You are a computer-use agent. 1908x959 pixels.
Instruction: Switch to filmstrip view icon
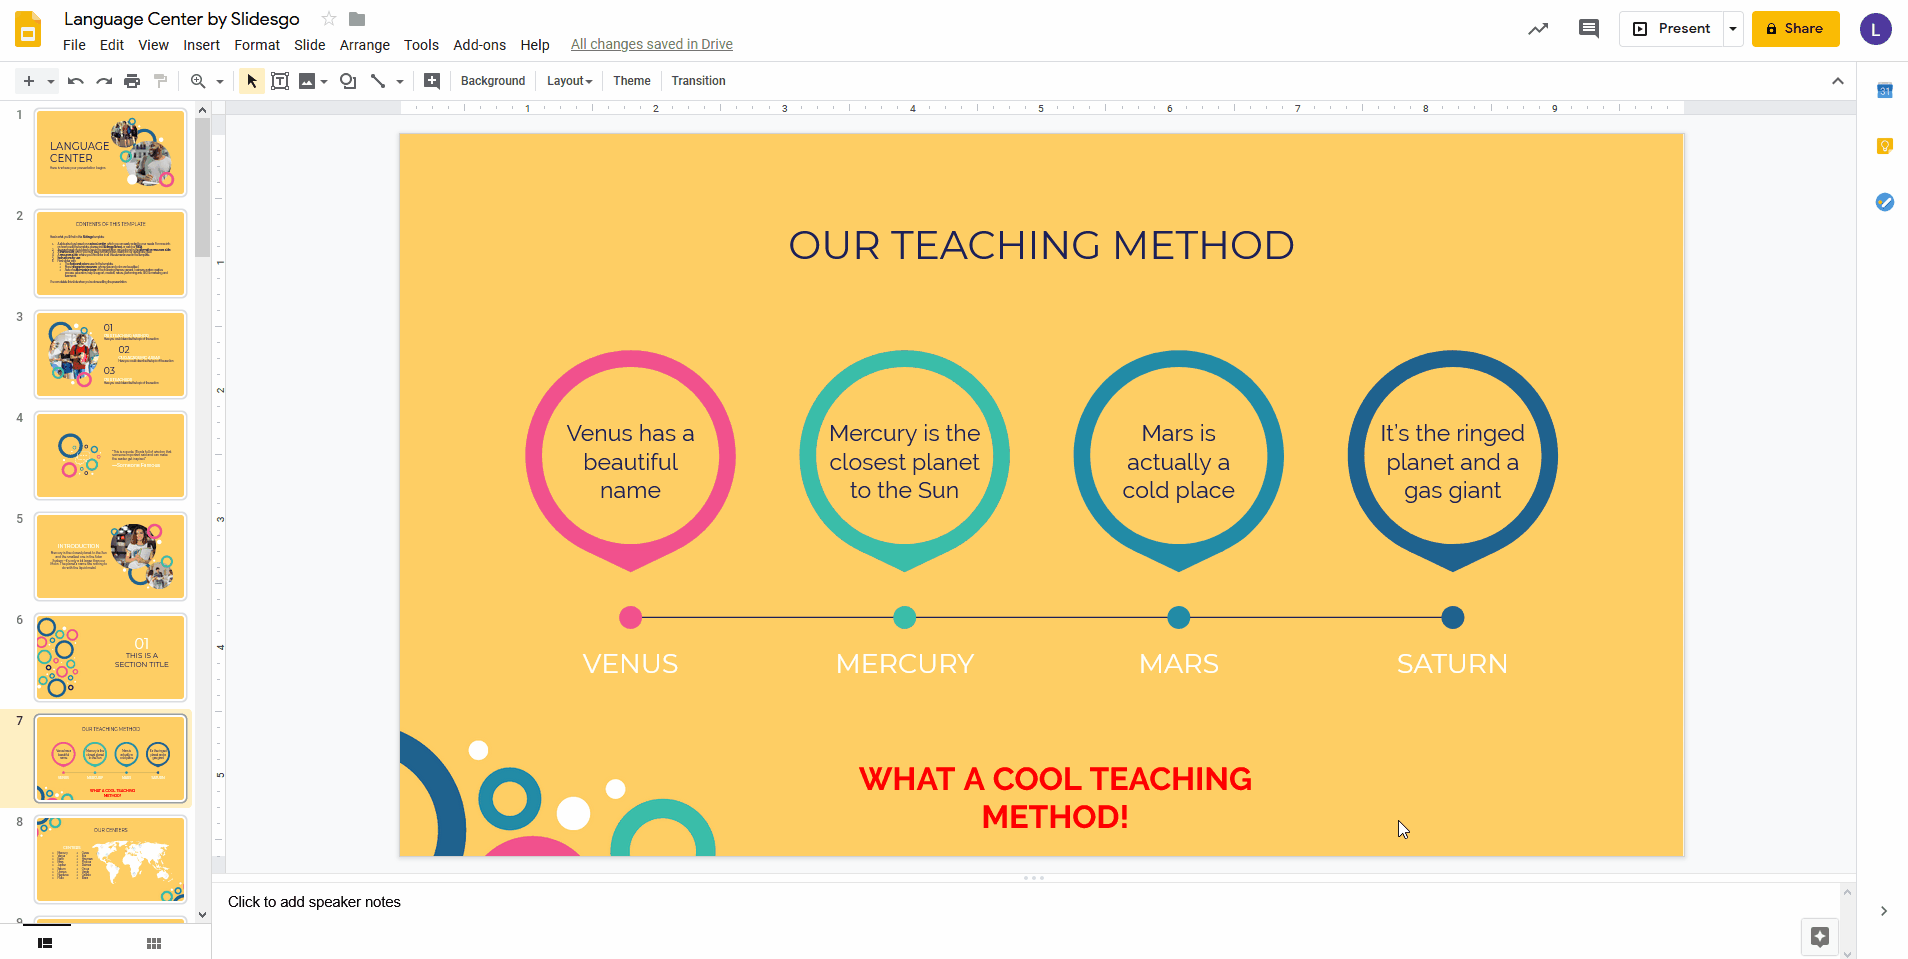pyautogui.click(x=45, y=943)
